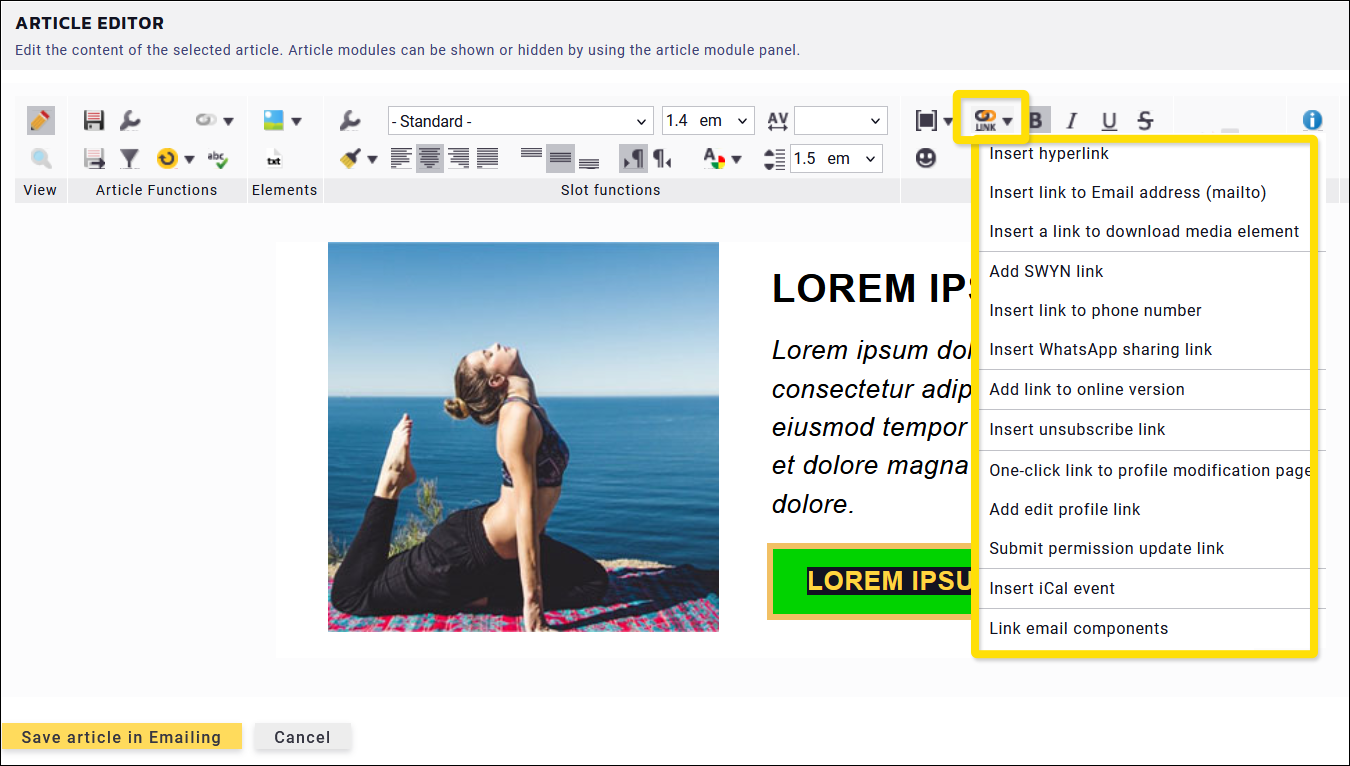The image size is (1350, 766).
Task: Choose Insert WhatsApp sharing link
Action: 1100,349
